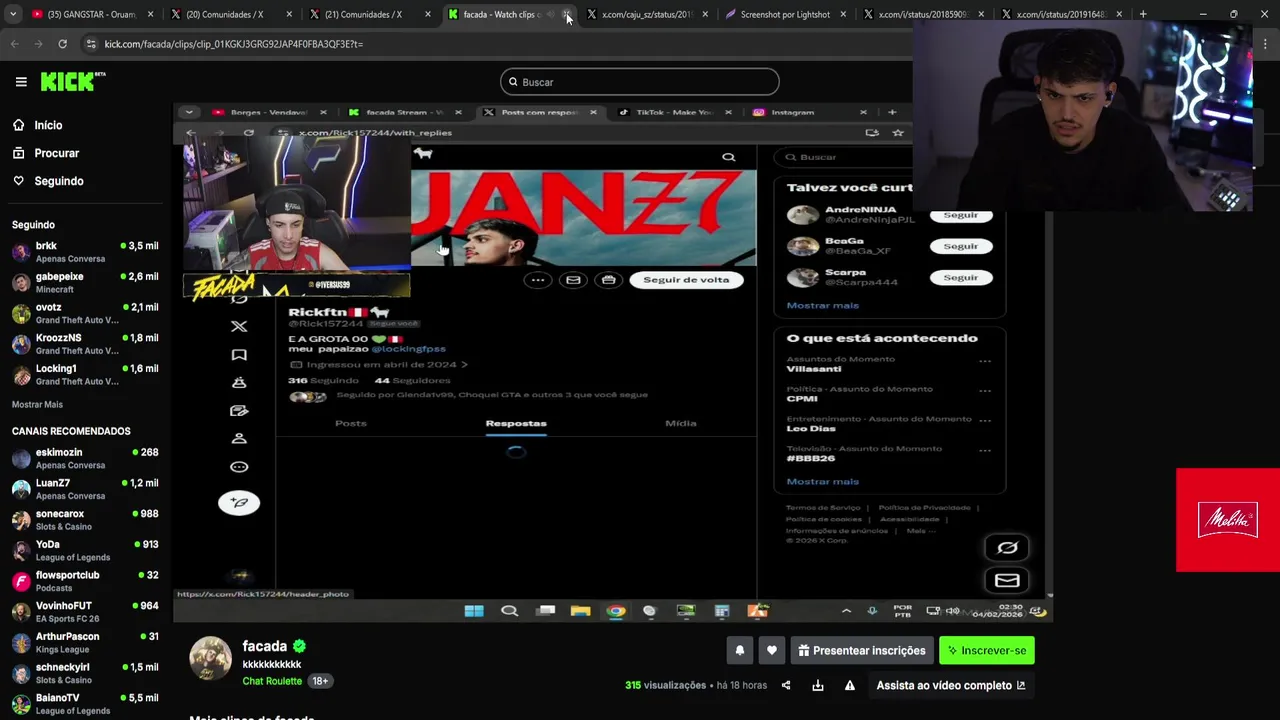Viewport: 1280px width, 720px height.
Task: Open followed channel brkk
Action: click(x=85, y=252)
